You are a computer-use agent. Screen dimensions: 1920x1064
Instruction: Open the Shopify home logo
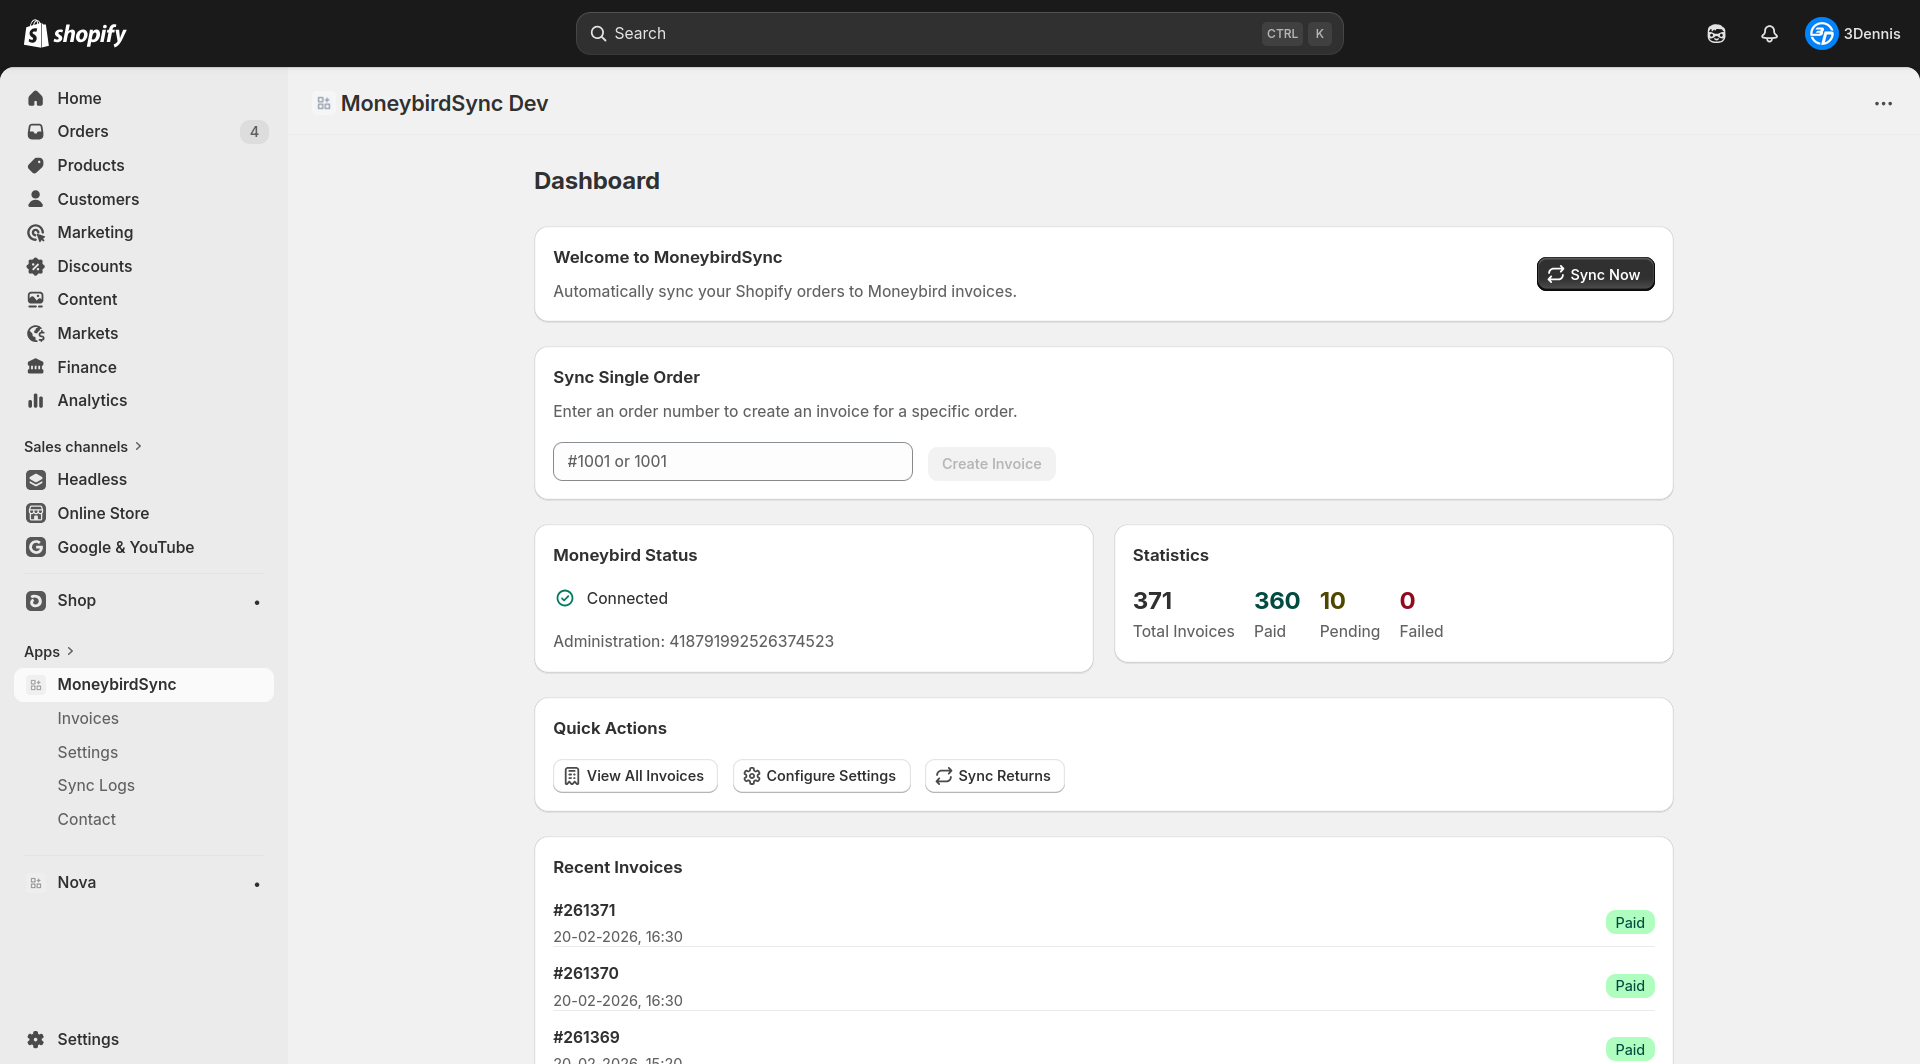[75, 33]
